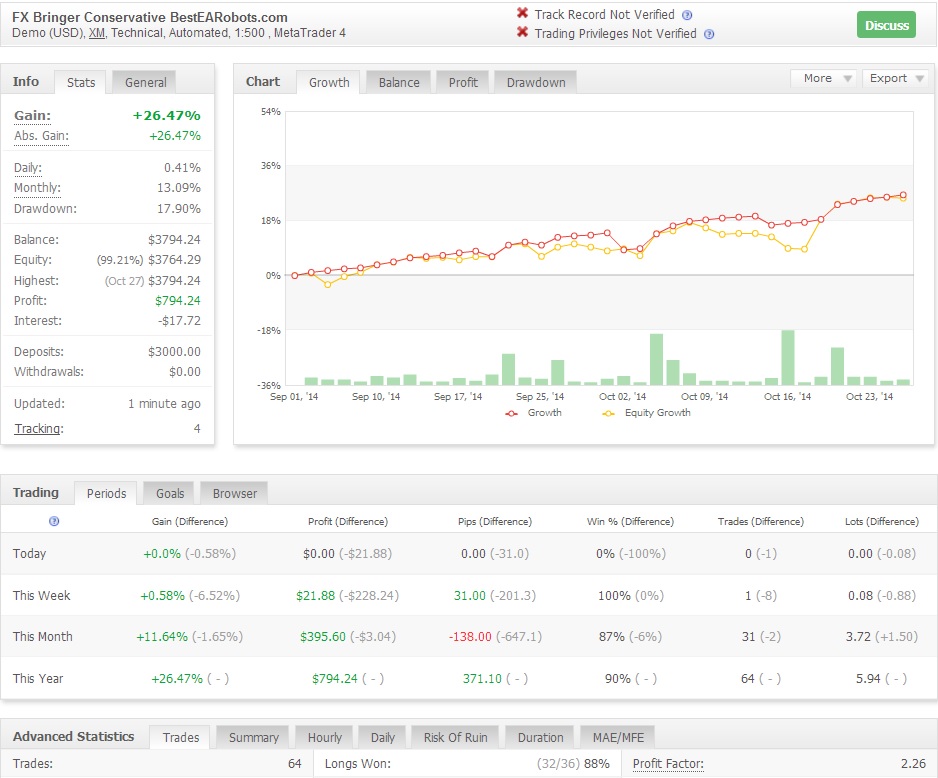Select MAE/MFE tab in Advanced Statistics
This screenshot has width=938, height=778.
(x=618, y=737)
